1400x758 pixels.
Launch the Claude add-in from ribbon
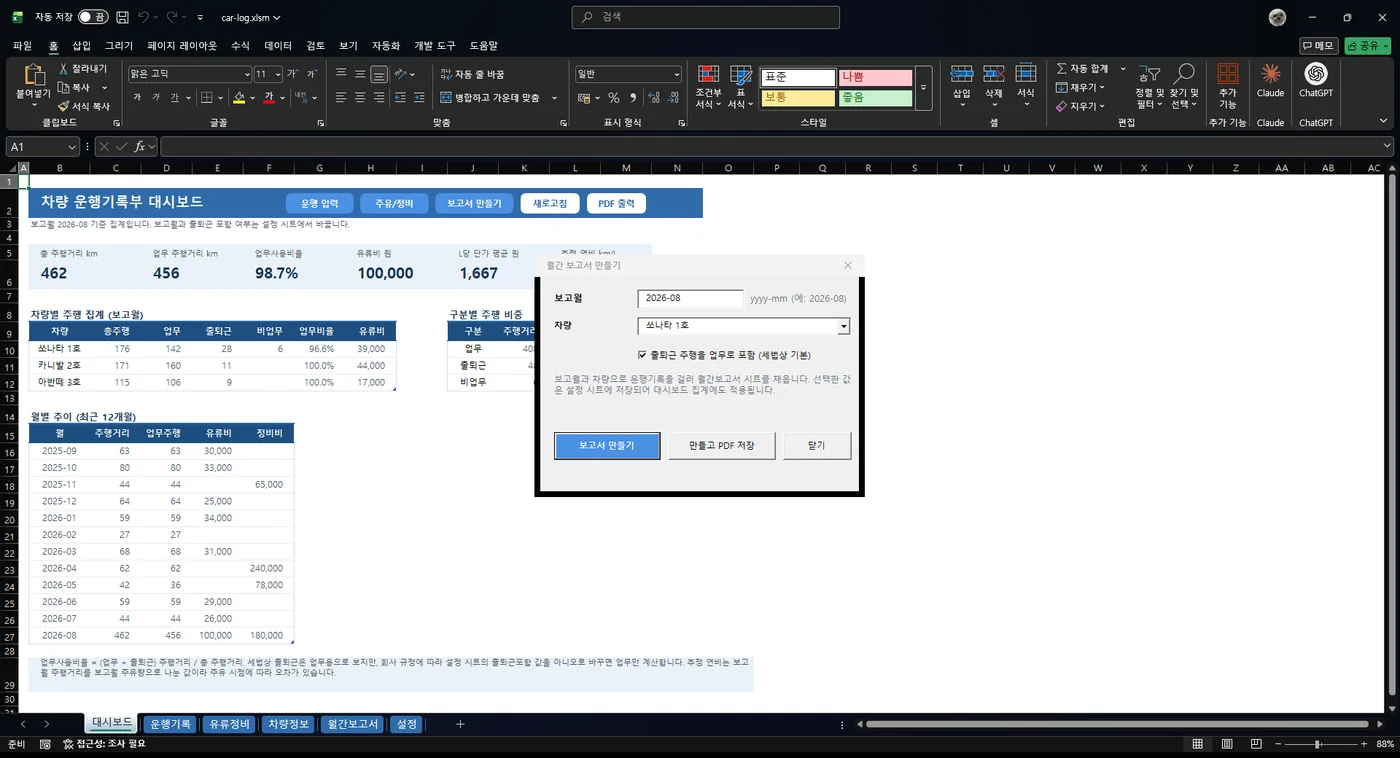(x=1270, y=80)
